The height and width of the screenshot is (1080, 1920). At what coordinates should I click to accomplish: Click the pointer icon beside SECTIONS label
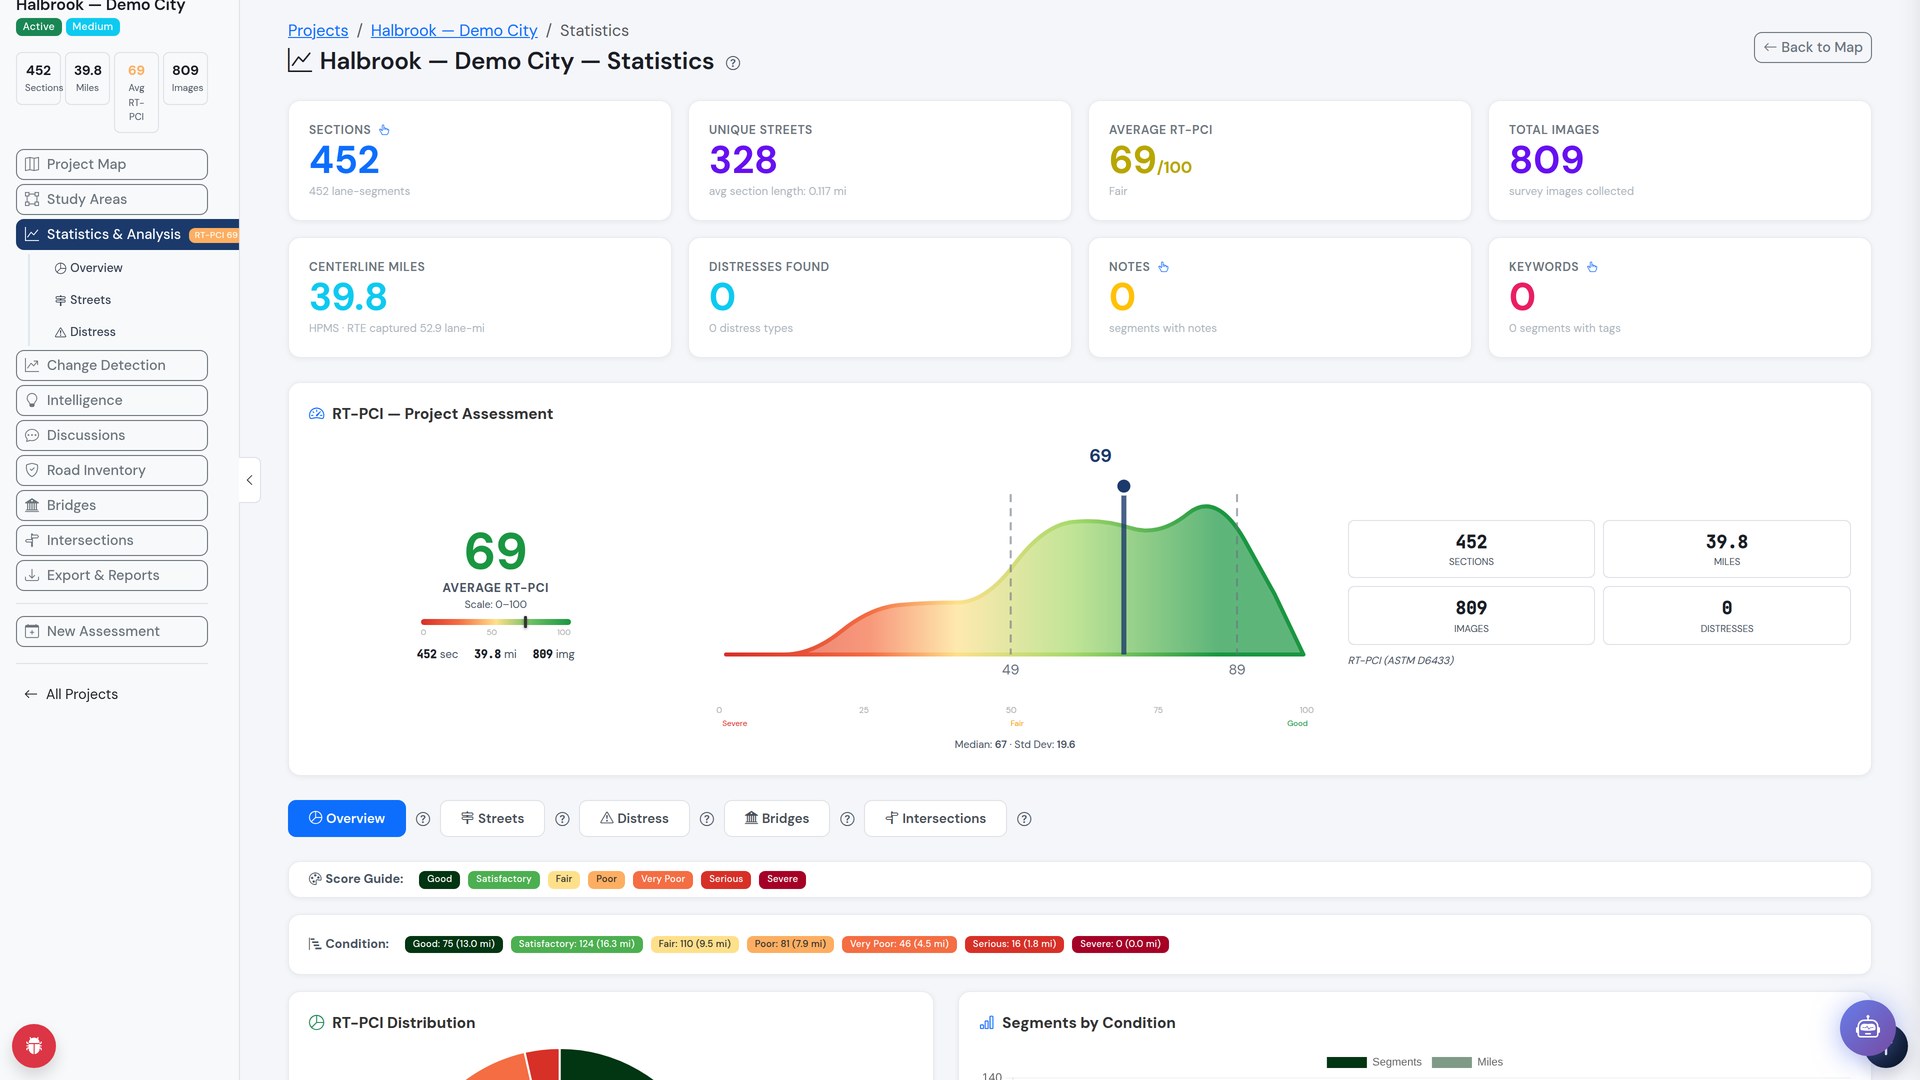[x=384, y=130]
